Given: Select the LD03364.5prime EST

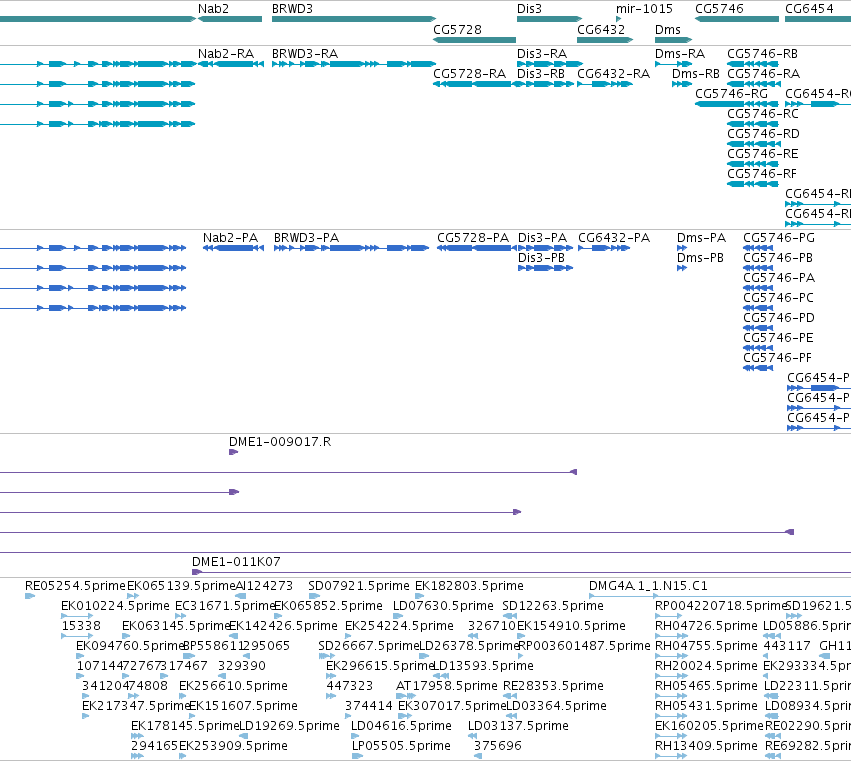Looking at the screenshot, I should pos(511,716).
